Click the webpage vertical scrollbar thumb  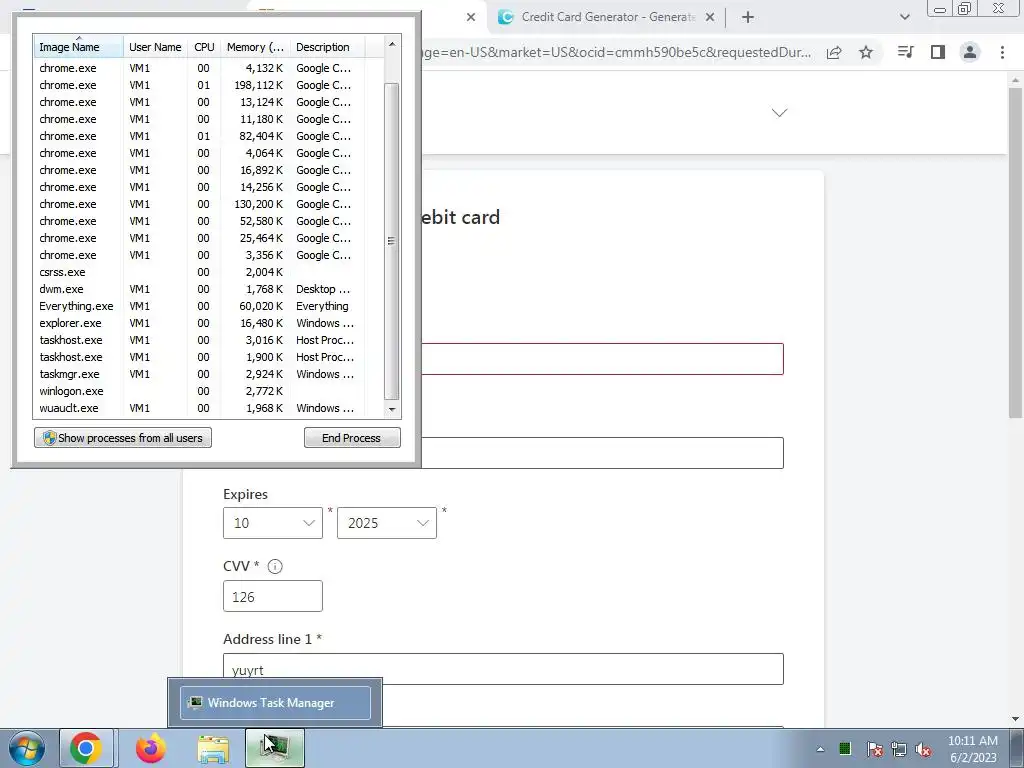pos(1015,252)
